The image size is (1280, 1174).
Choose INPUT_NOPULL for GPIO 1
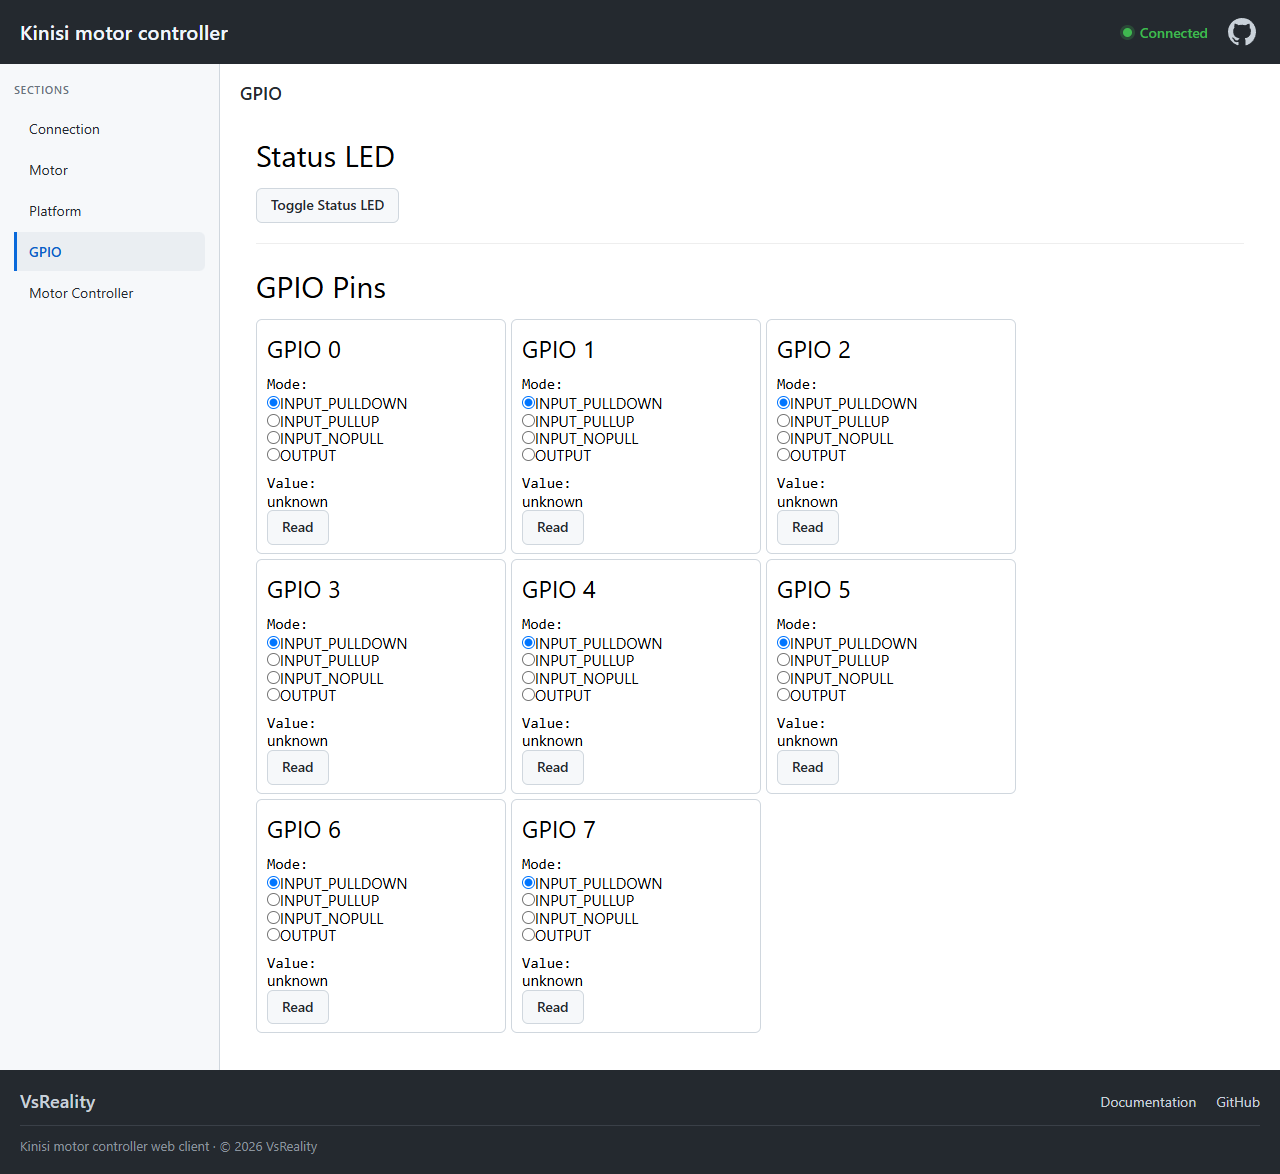(529, 438)
